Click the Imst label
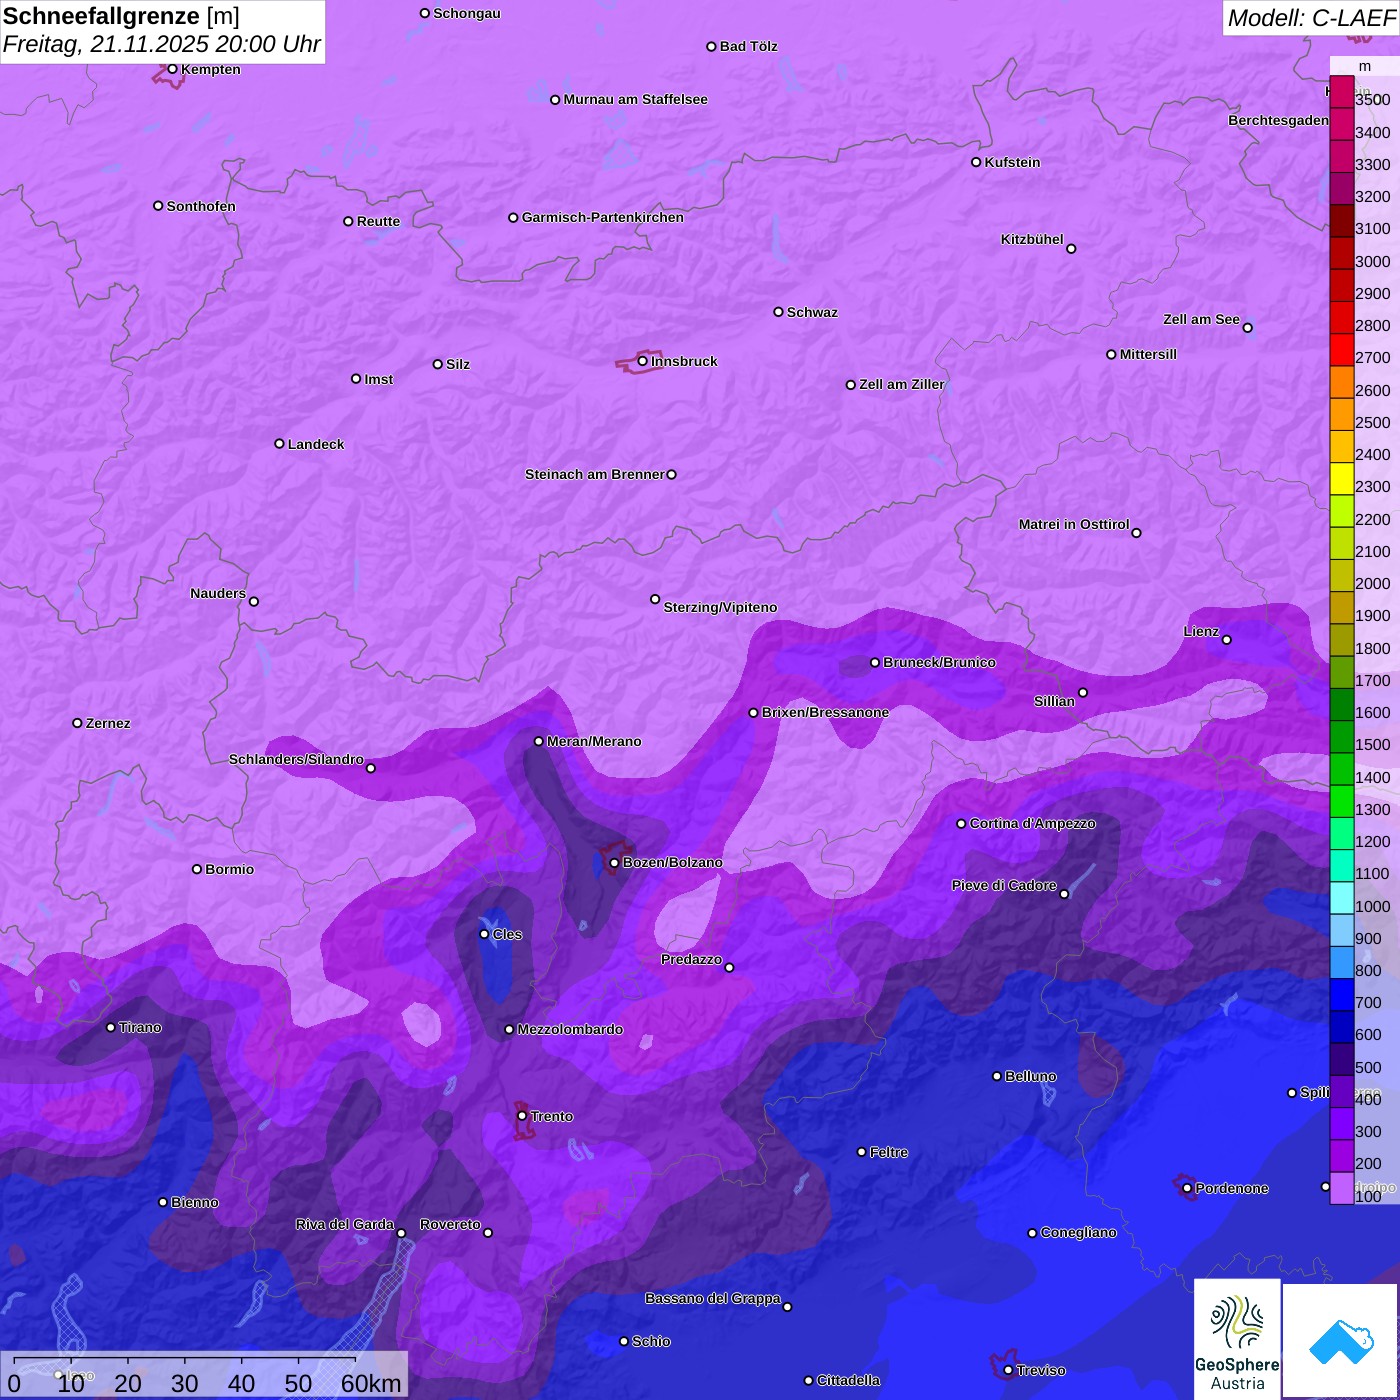This screenshot has width=1400, height=1400. 378,379
